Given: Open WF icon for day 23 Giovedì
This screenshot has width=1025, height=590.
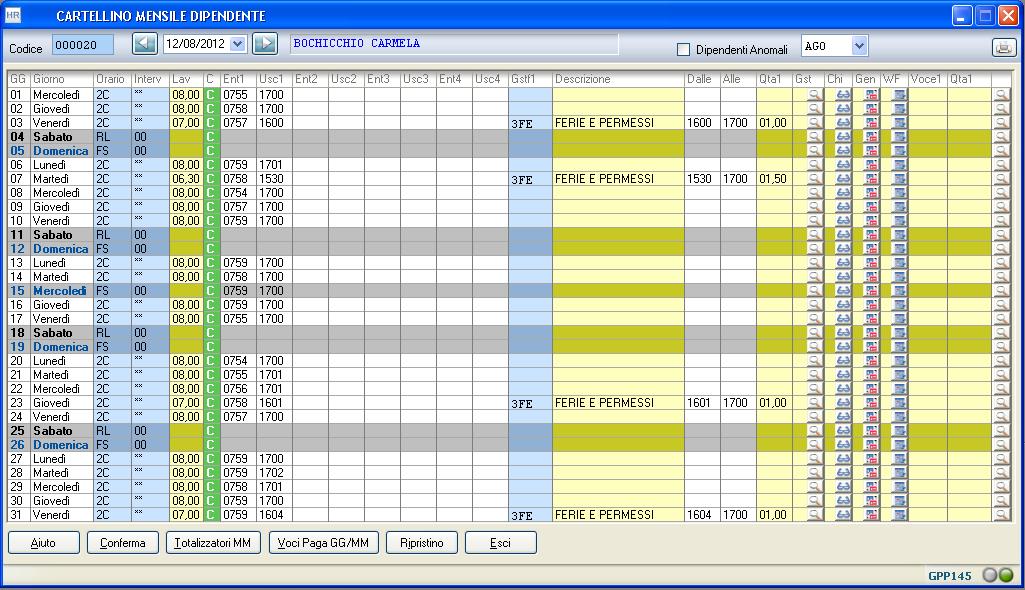Looking at the screenshot, I should click(899, 403).
